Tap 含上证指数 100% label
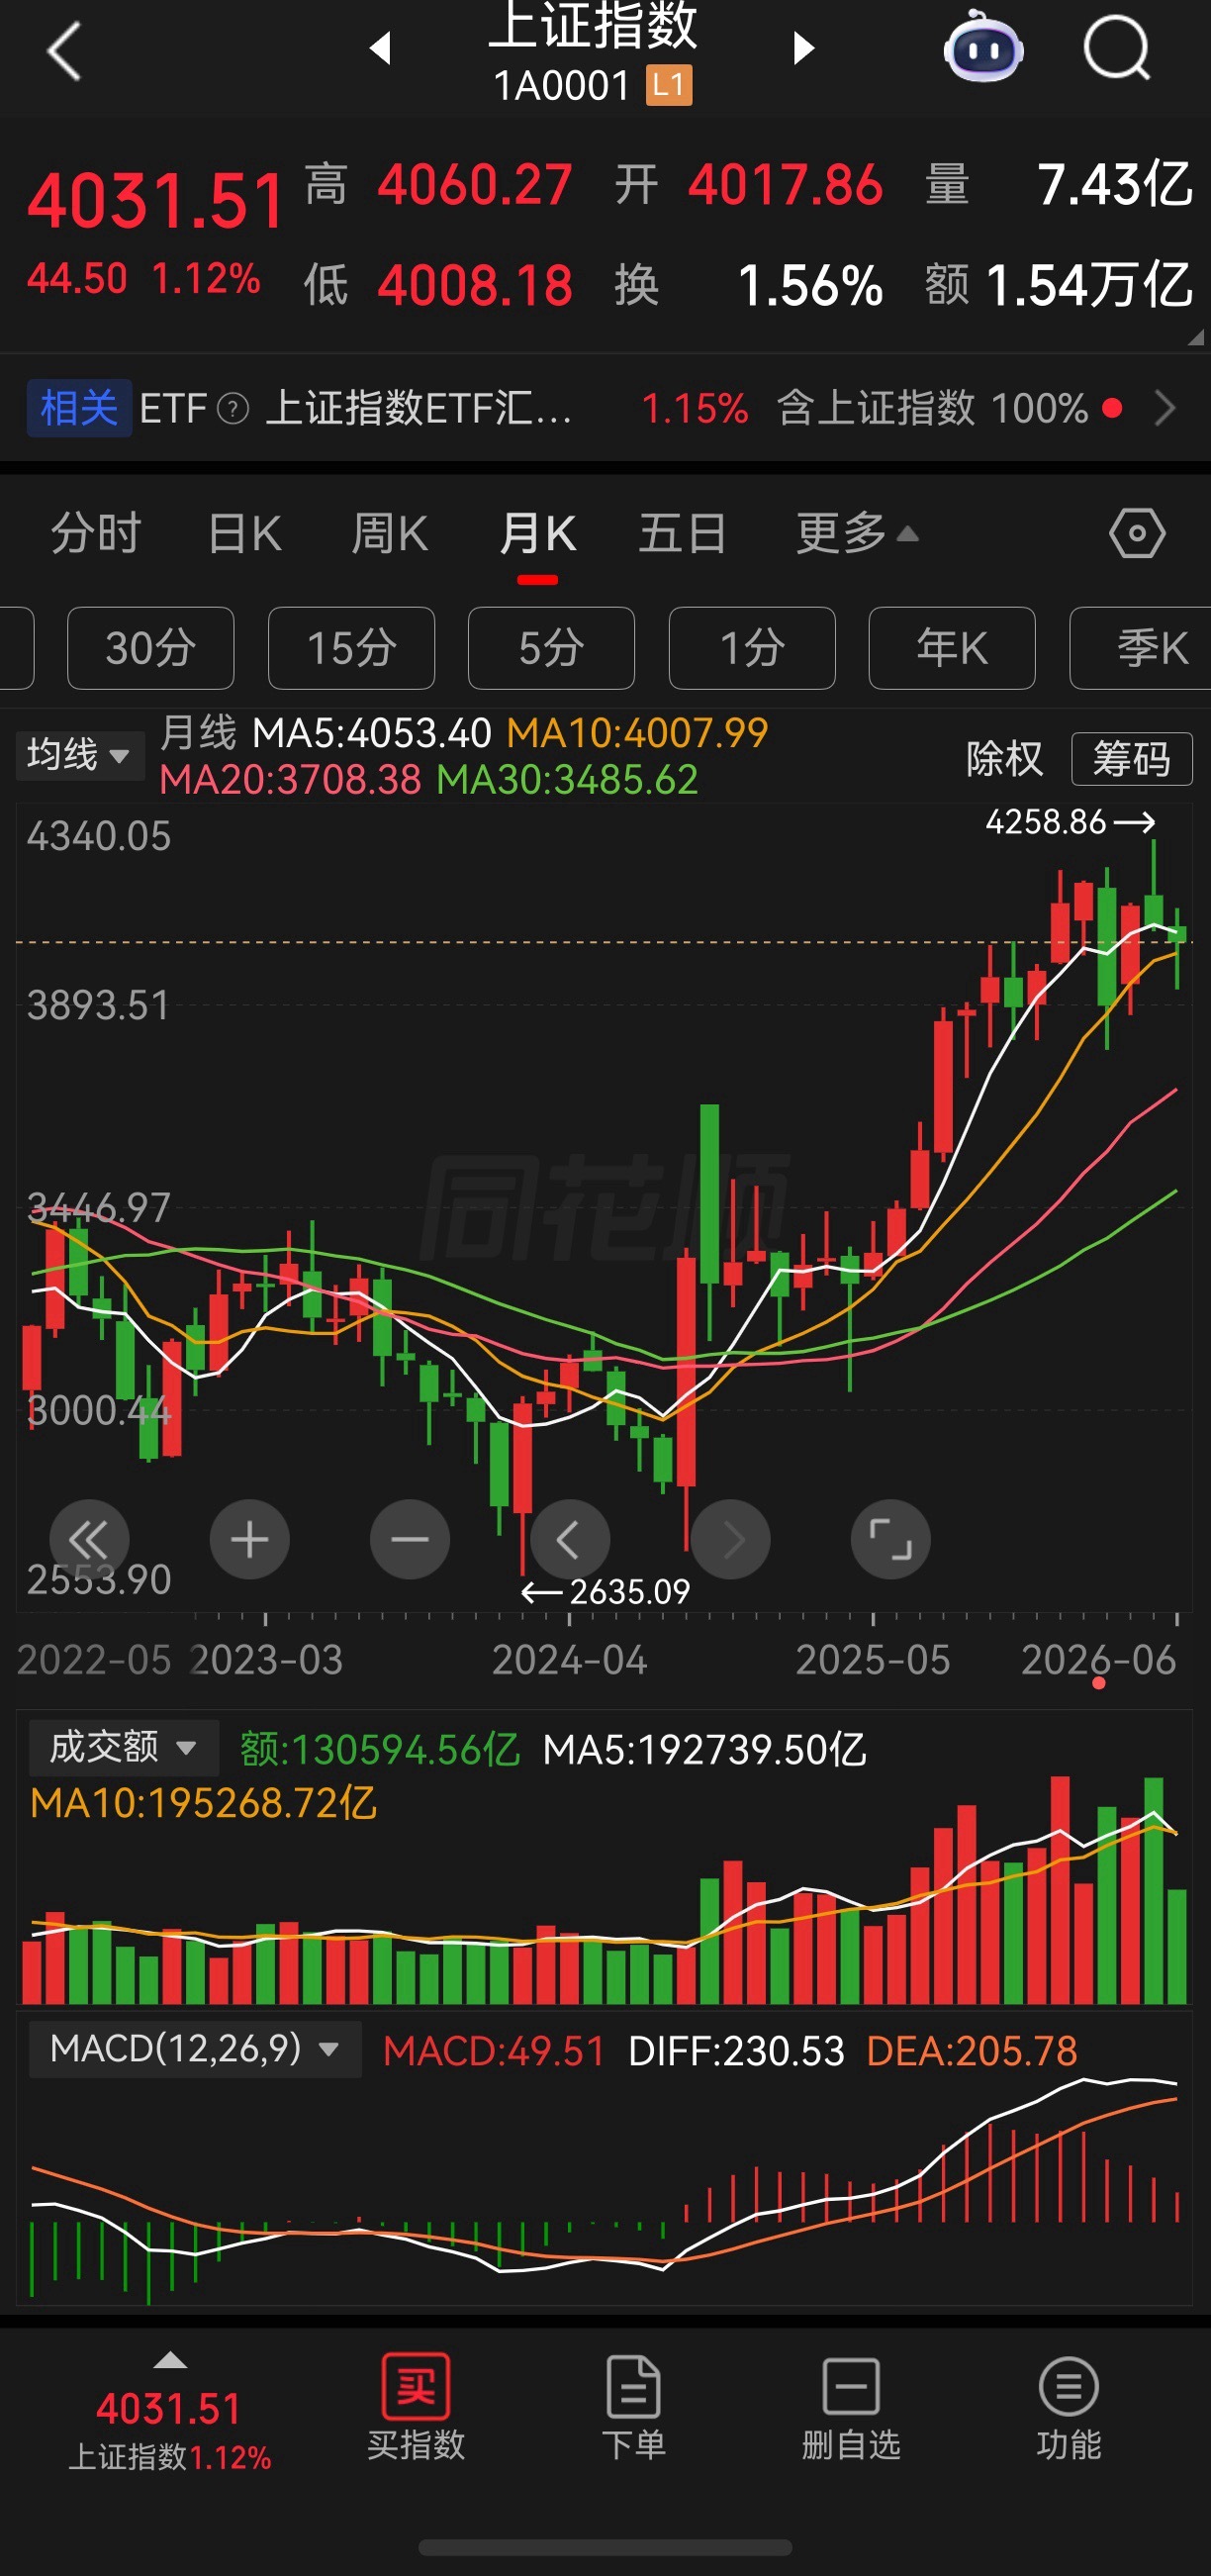The height and width of the screenshot is (2576, 1211). (x=933, y=408)
